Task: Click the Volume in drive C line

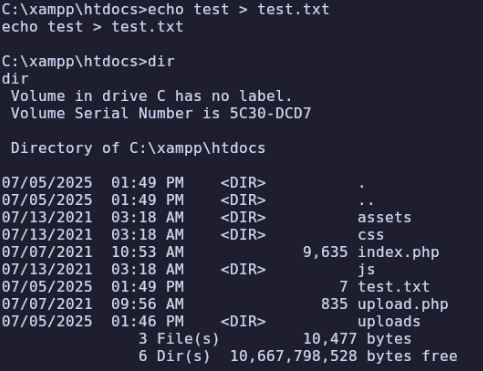Action: 152,96
